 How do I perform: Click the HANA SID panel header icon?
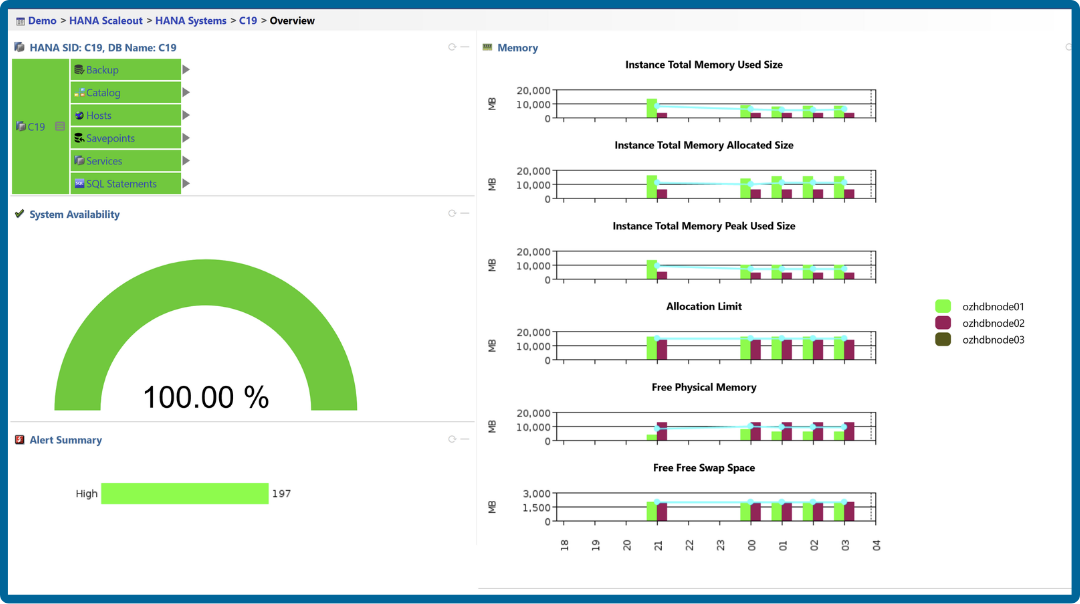click(19, 48)
